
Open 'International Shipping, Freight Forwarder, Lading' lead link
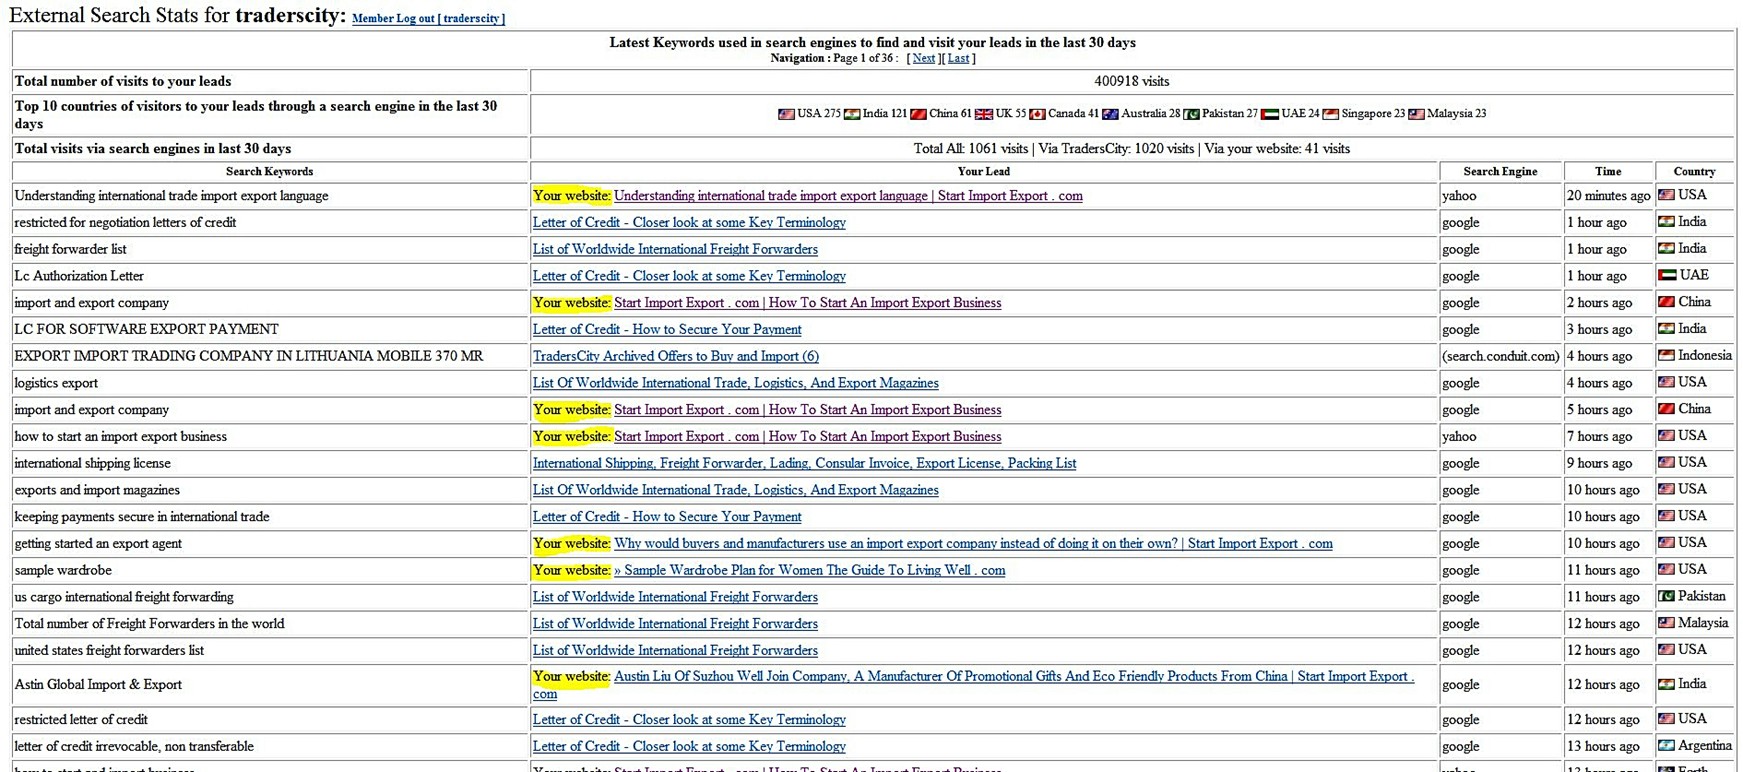[x=805, y=463]
